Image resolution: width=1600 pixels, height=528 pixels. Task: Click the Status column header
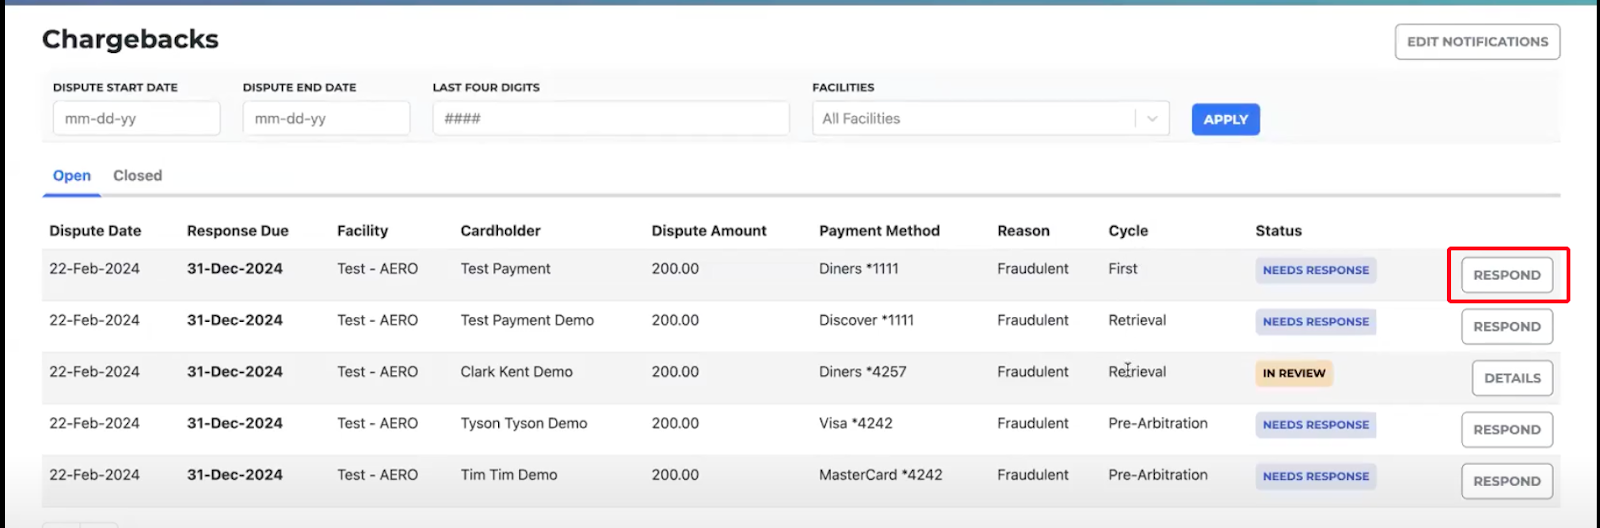pyautogui.click(x=1279, y=231)
